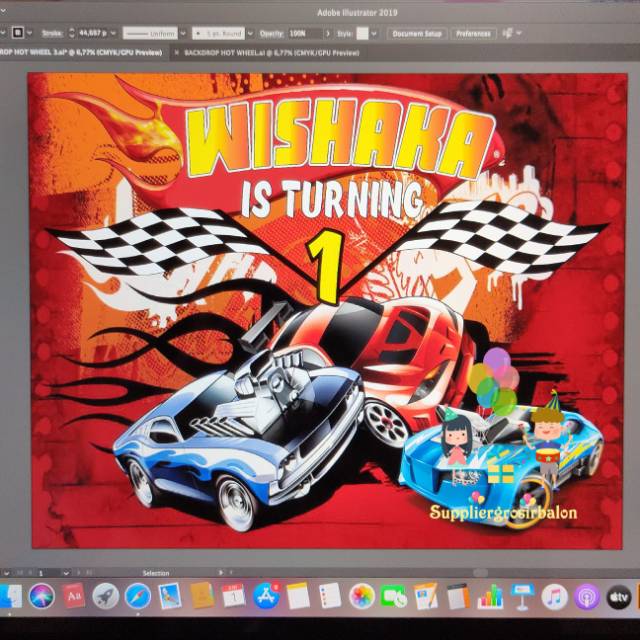Open the Numbers bar chart app in dock
The width and height of the screenshot is (640, 640).
click(490, 596)
